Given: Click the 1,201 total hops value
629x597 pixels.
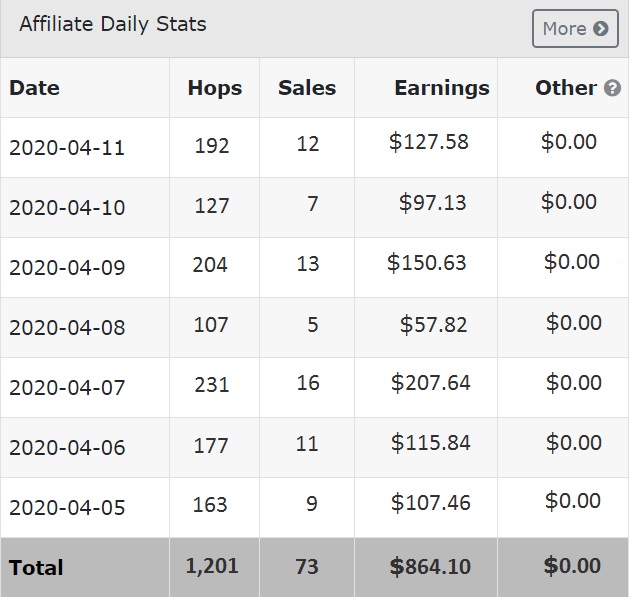Looking at the screenshot, I should pyautogui.click(x=212, y=566).
